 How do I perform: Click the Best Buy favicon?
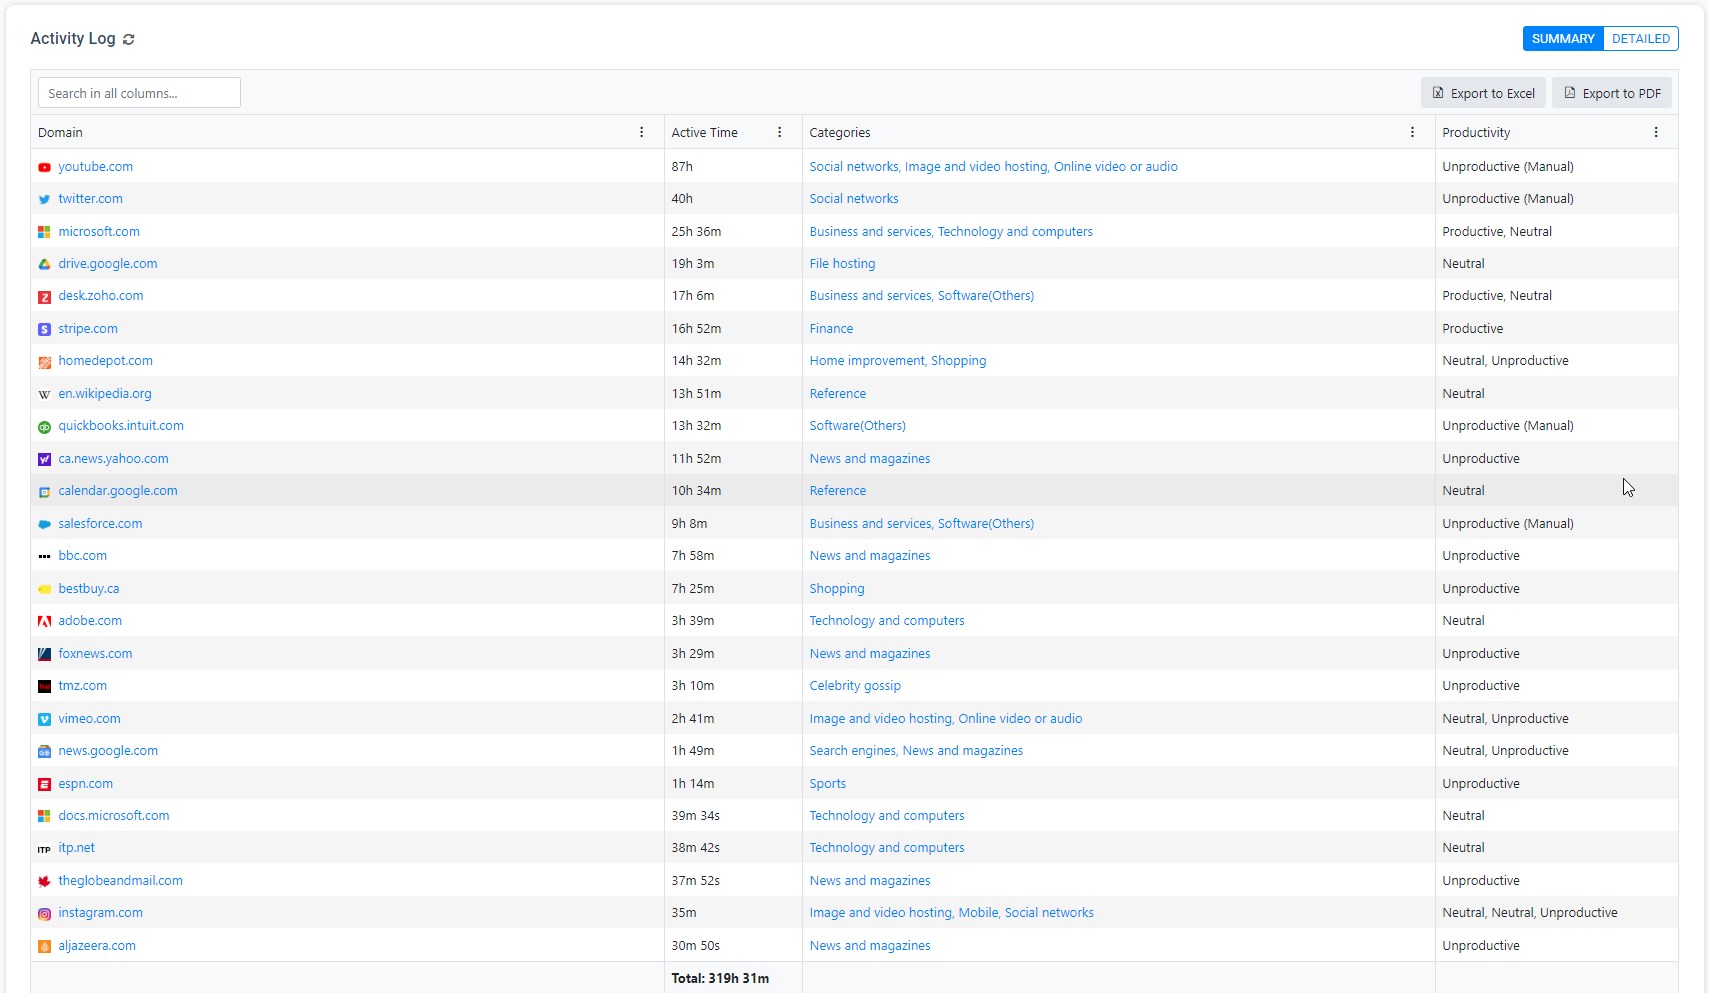44,589
